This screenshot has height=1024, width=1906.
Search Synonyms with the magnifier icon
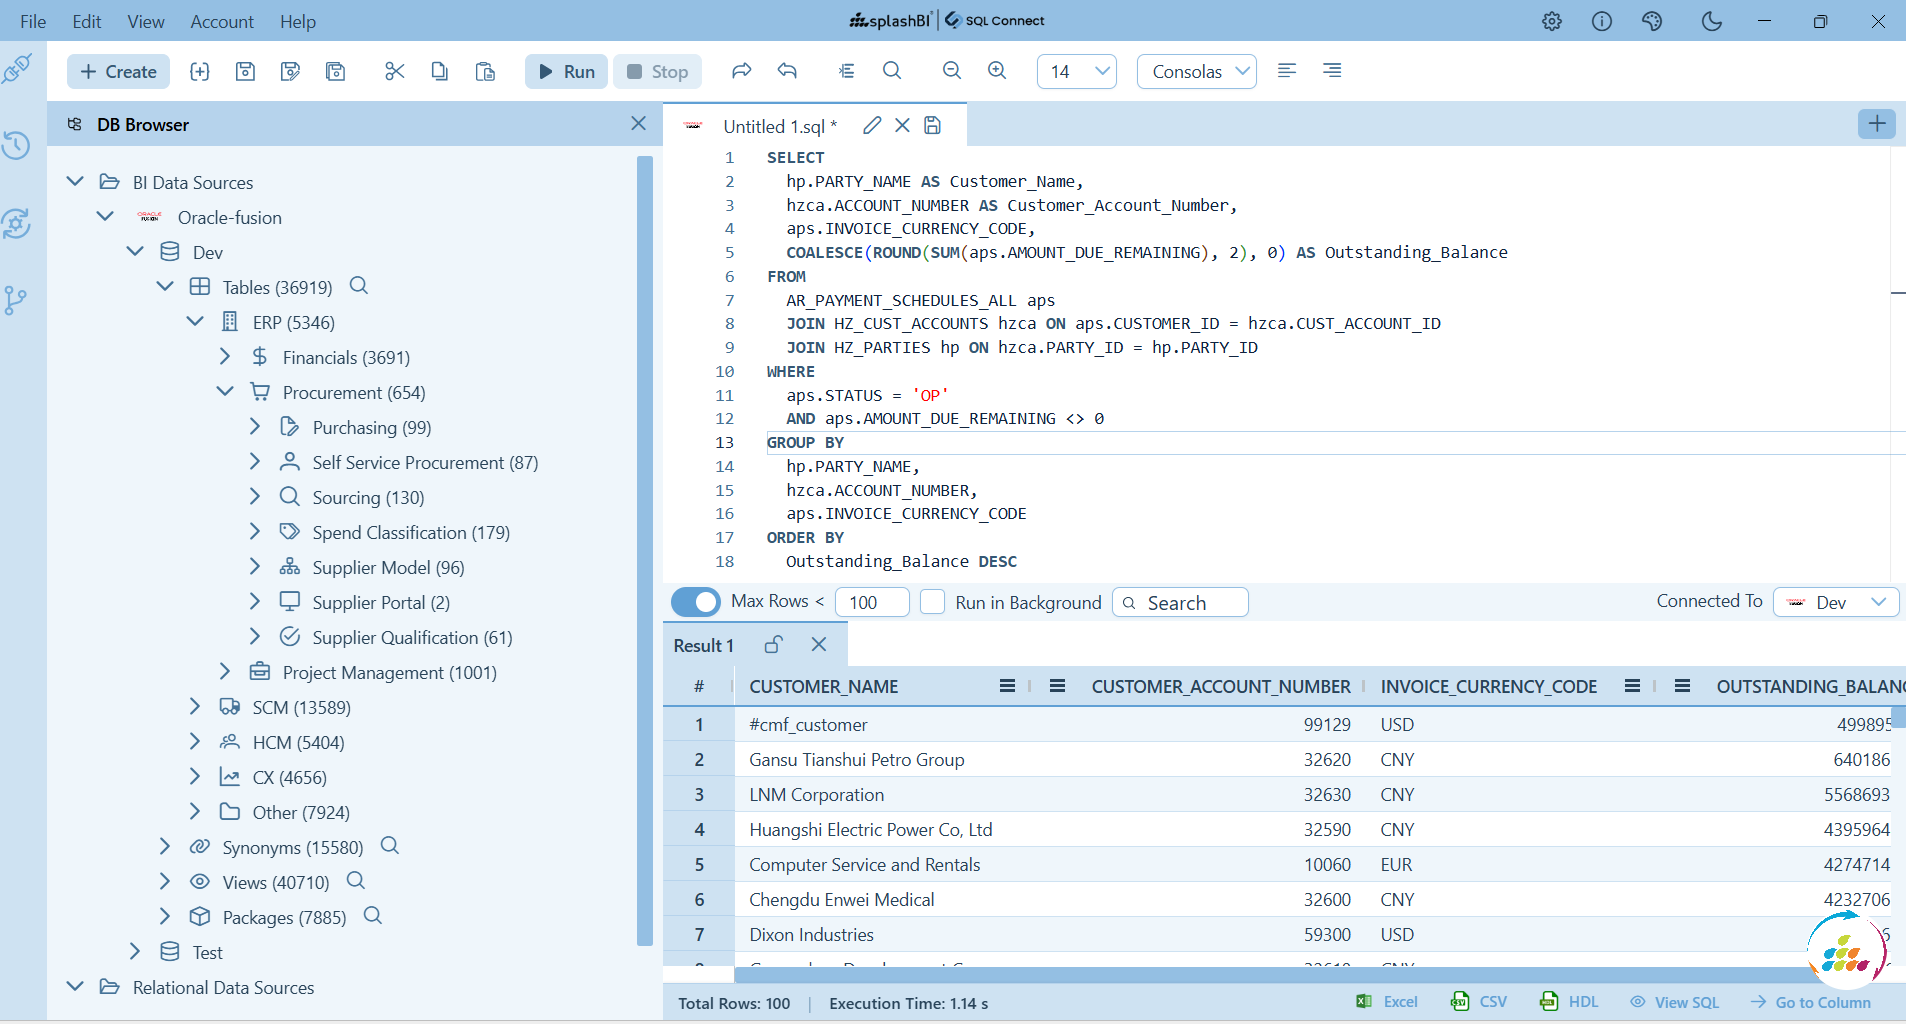pyautogui.click(x=390, y=846)
